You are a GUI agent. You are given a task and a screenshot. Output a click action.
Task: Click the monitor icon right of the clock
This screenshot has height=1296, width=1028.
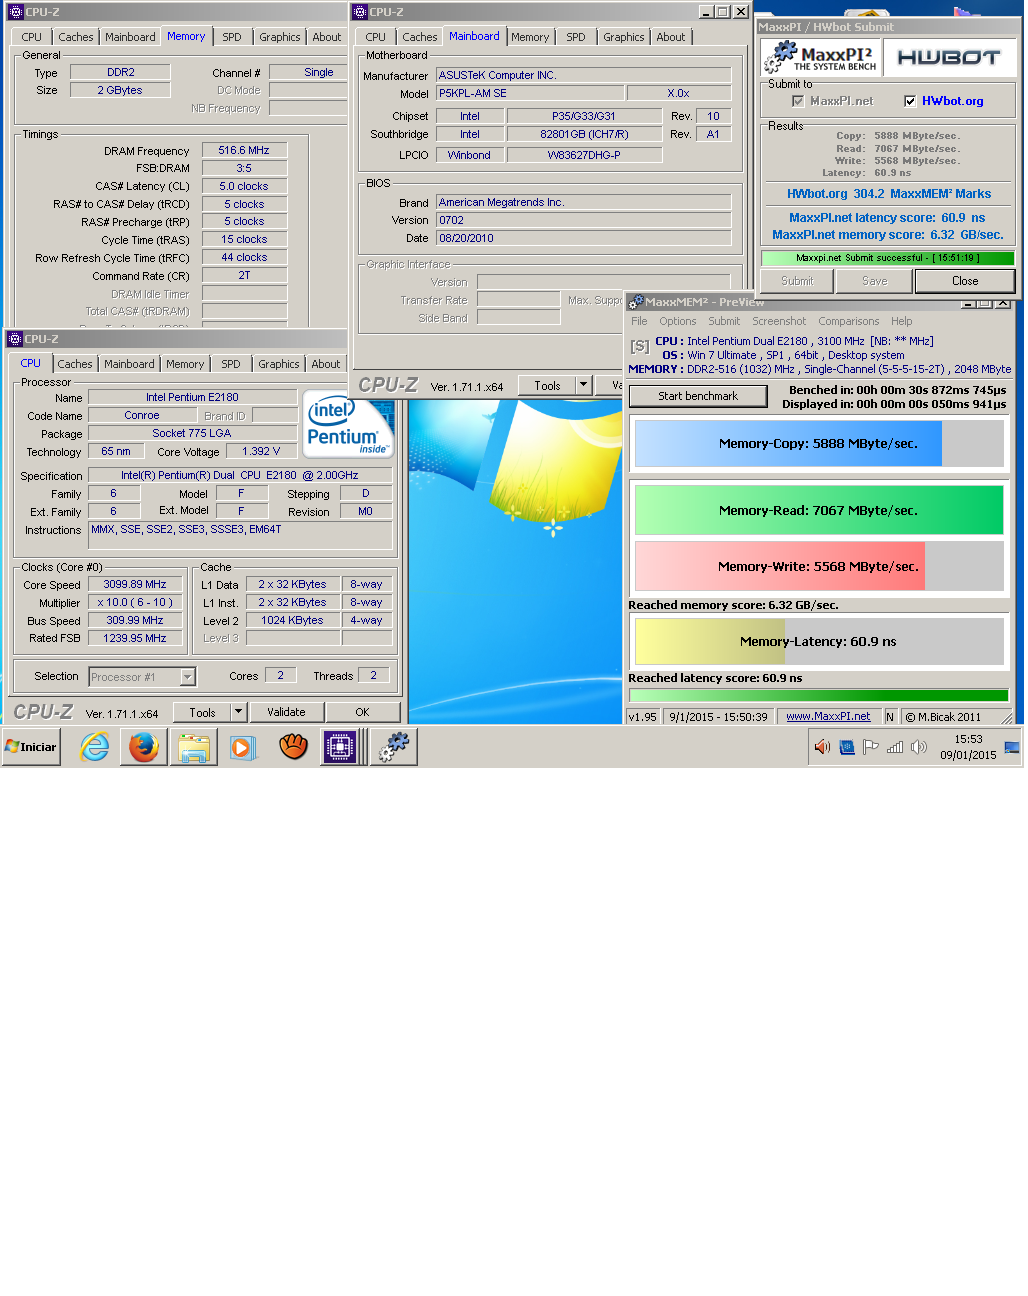(x=1012, y=747)
